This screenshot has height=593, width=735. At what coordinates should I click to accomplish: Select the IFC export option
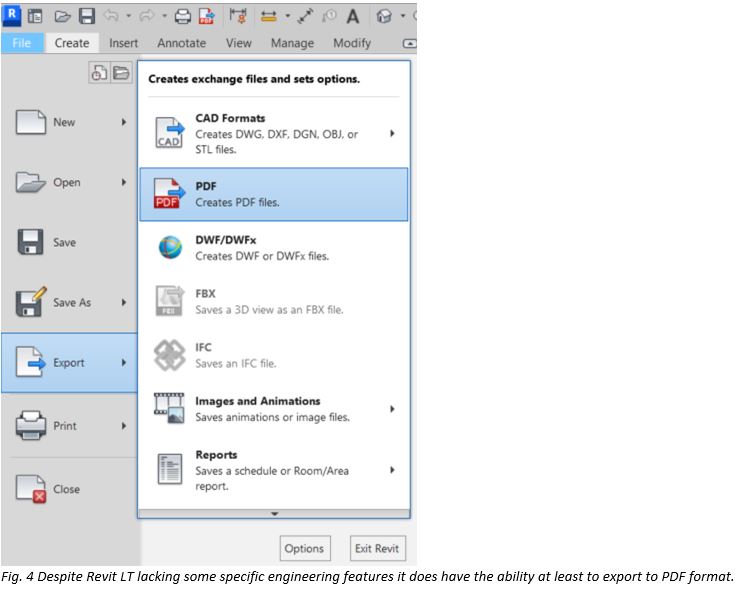click(274, 355)
